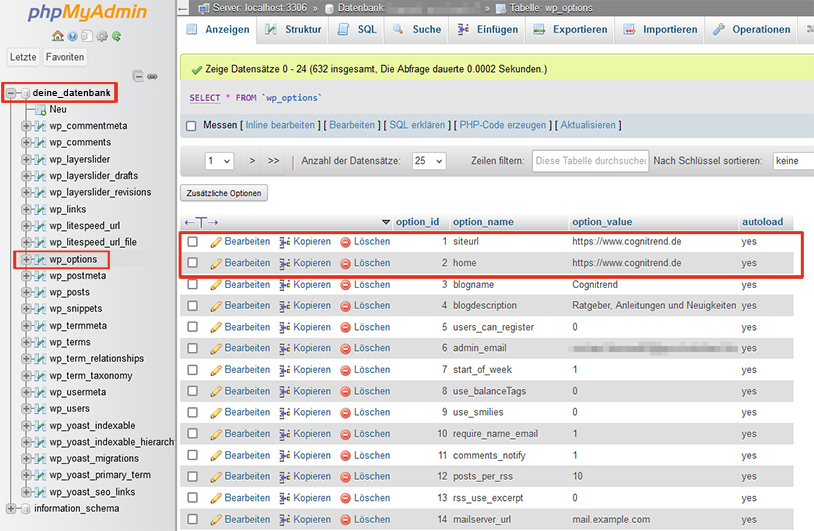The image size is (814, 531).
Task: Expand the information_schema database node
Action: [x=11, y=508]
